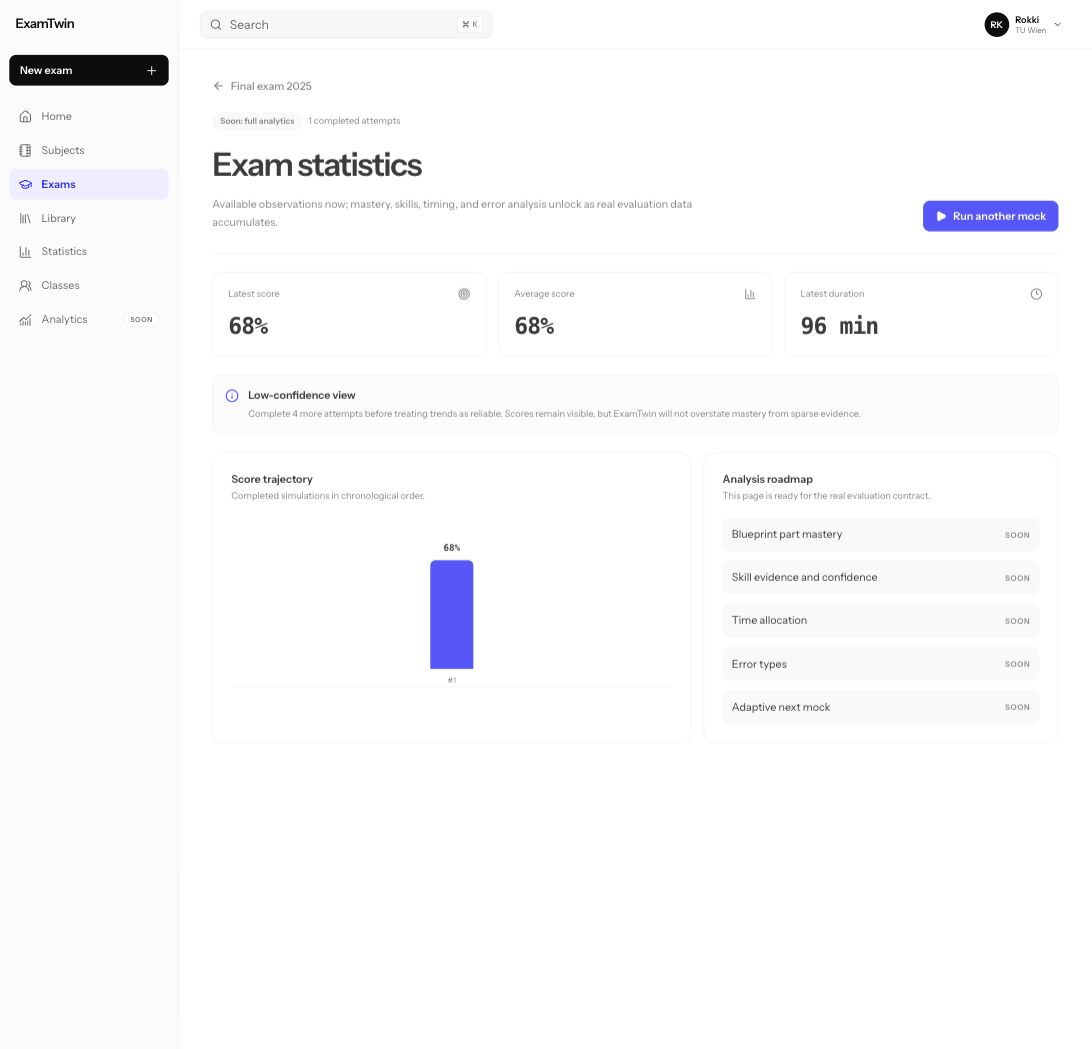Click the 96 min duration value
This screenshot has height=1049, width=1092.
click(839, 326)
